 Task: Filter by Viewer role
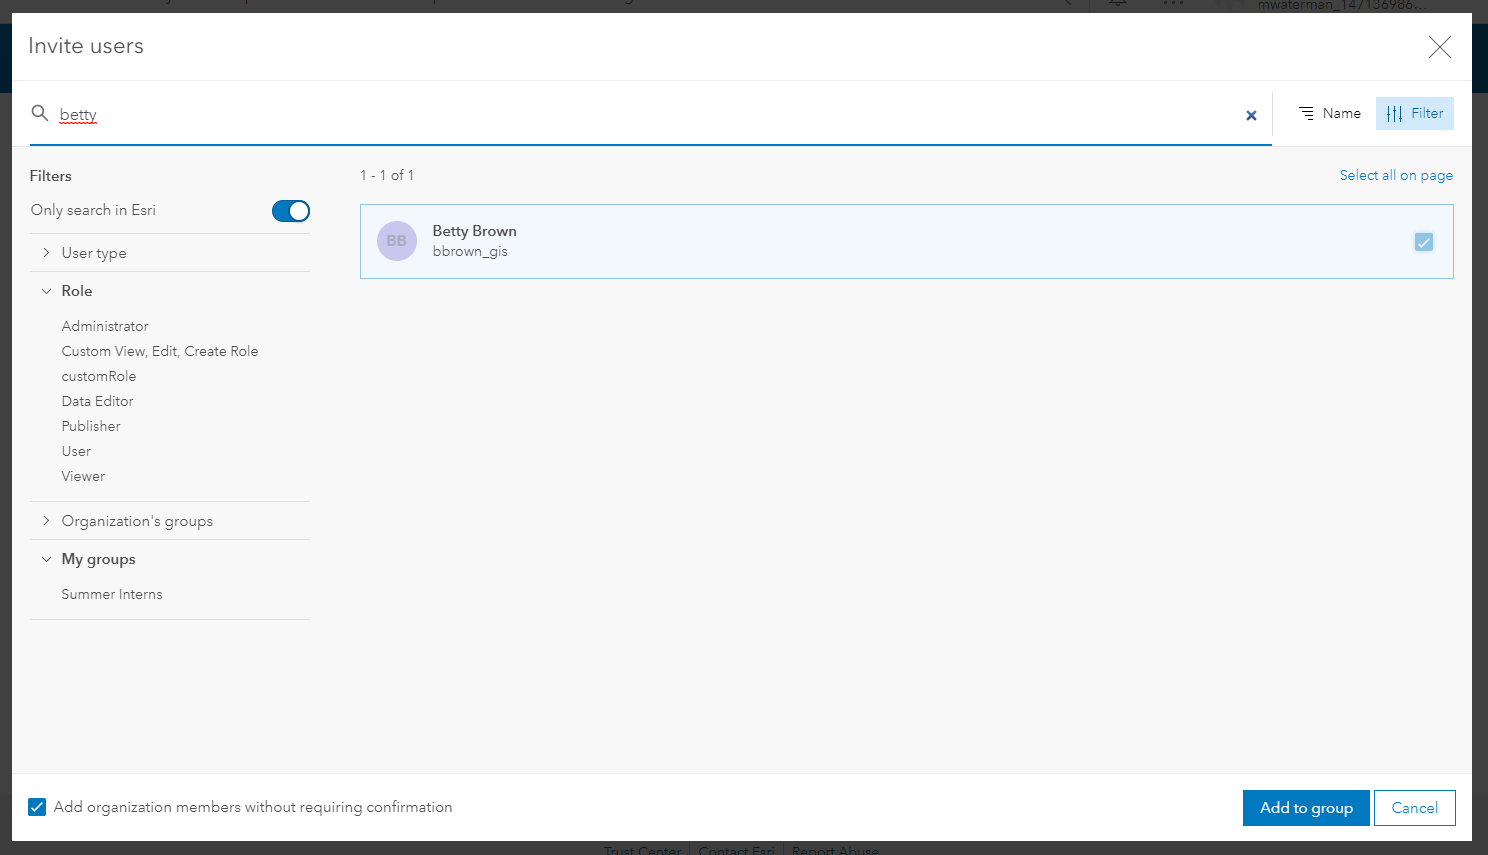(x=83, y=476)
